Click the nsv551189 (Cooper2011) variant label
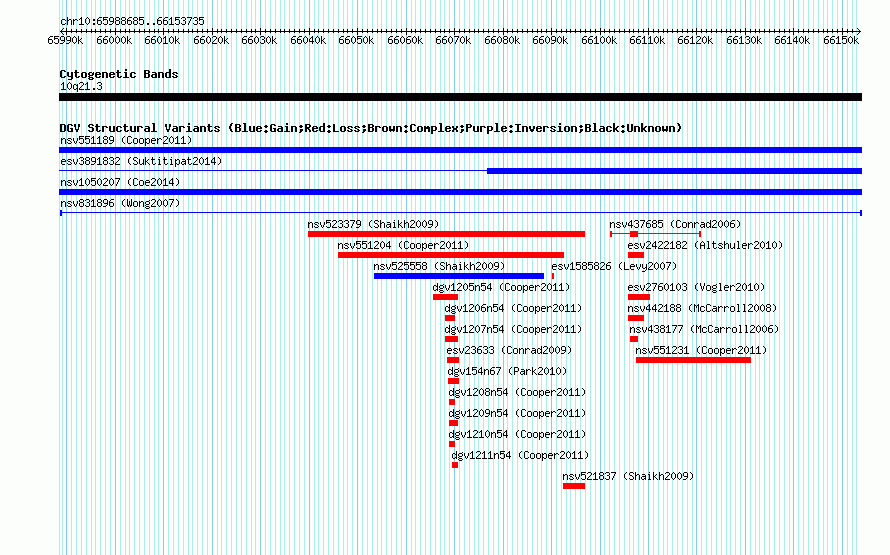The image size is (890, 555). pos(126,140)
